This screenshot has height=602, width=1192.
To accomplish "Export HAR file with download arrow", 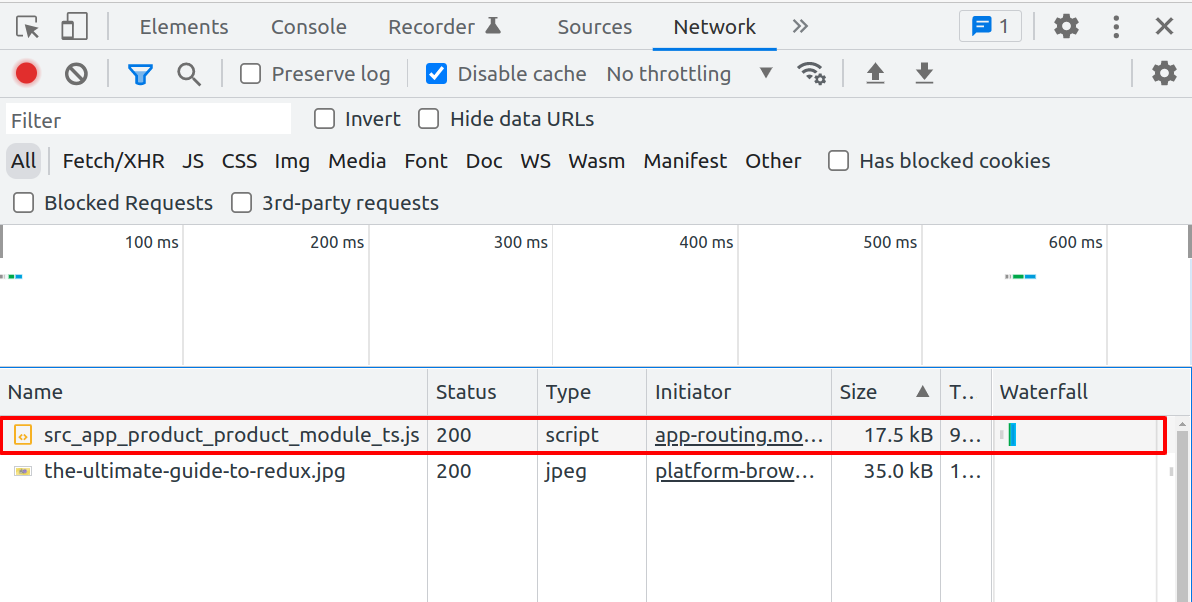I will click(x=924, y=74).
